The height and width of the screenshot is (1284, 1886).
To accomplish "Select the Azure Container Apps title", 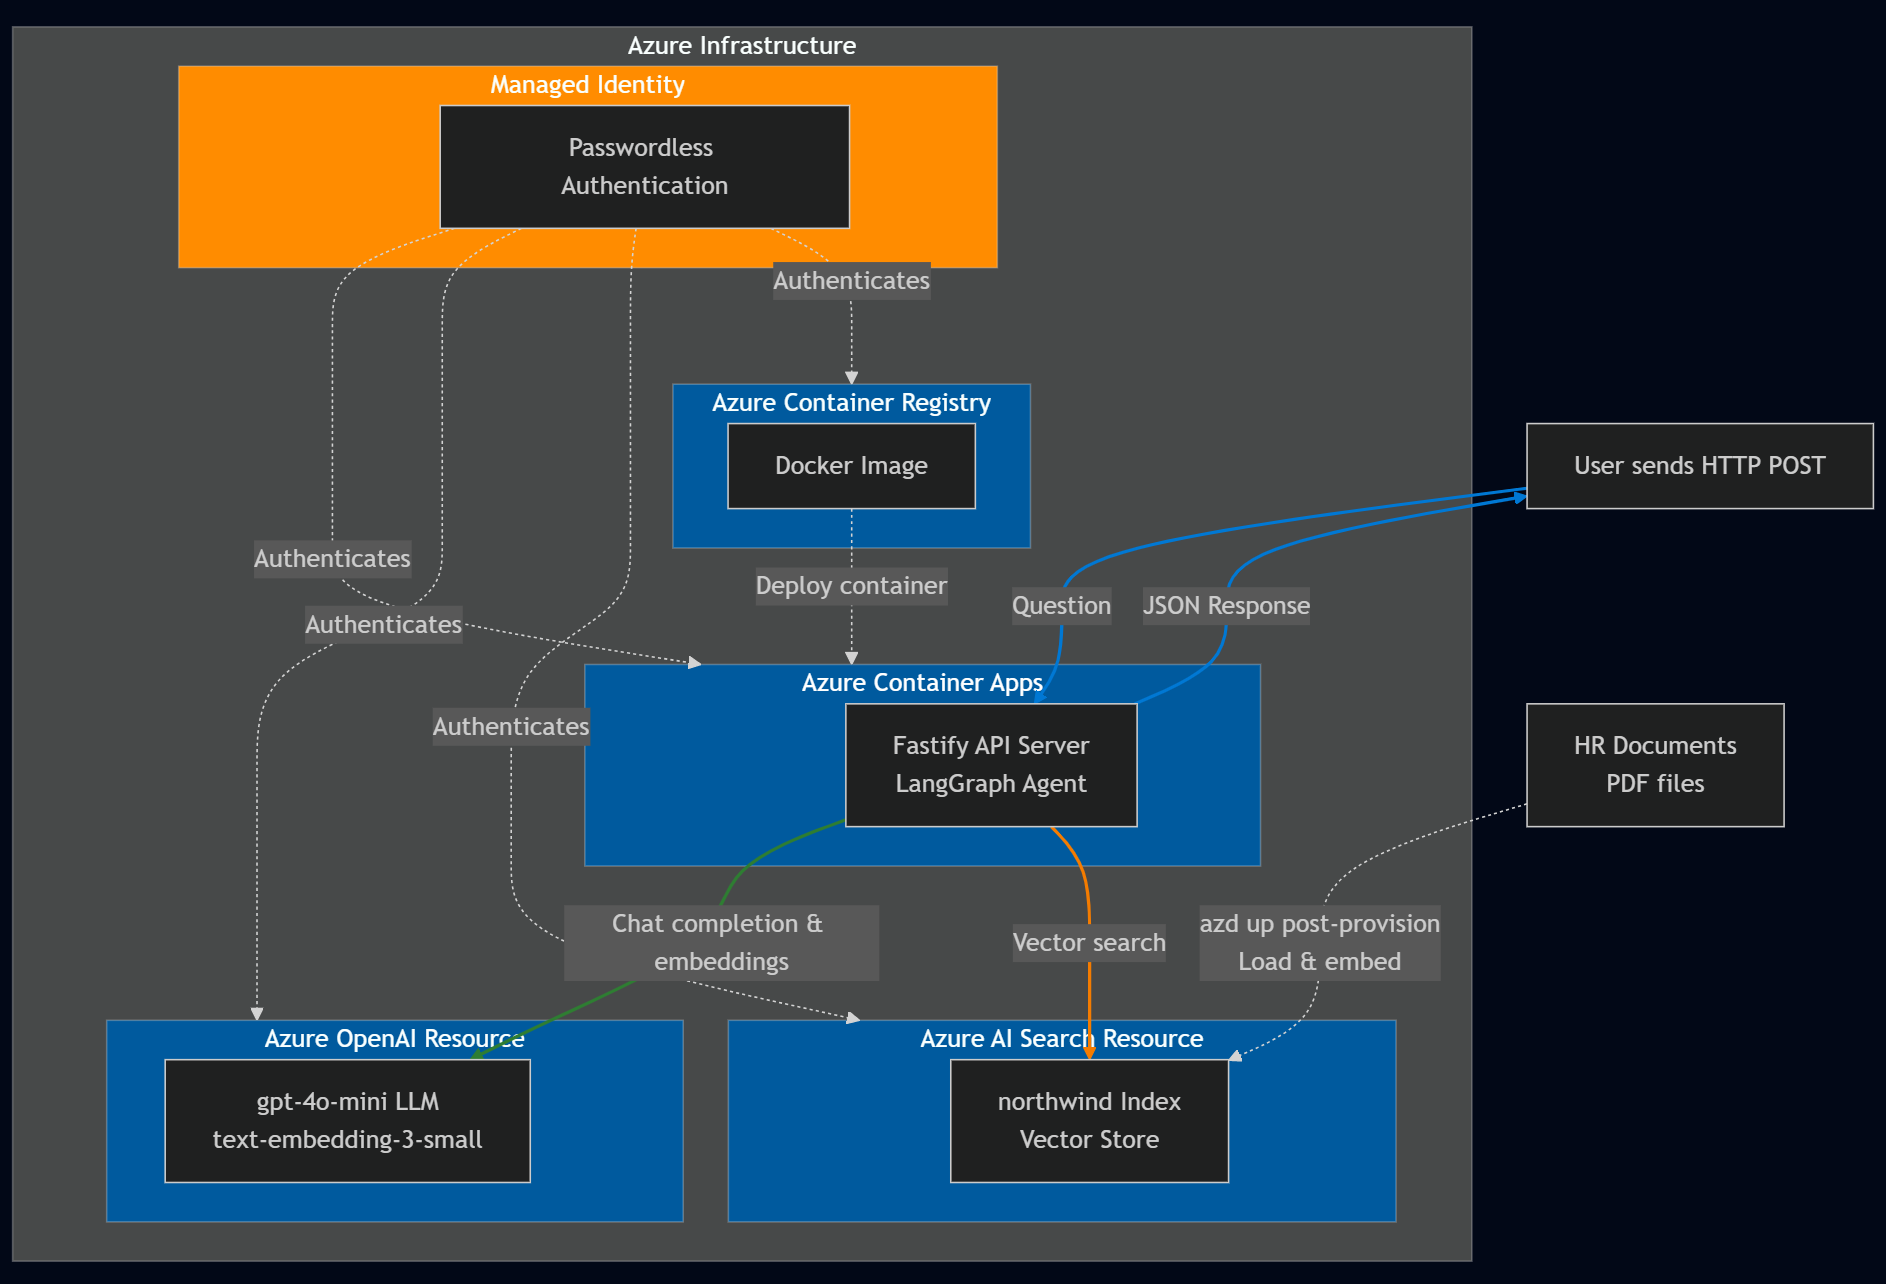I will tap(922, 683).
